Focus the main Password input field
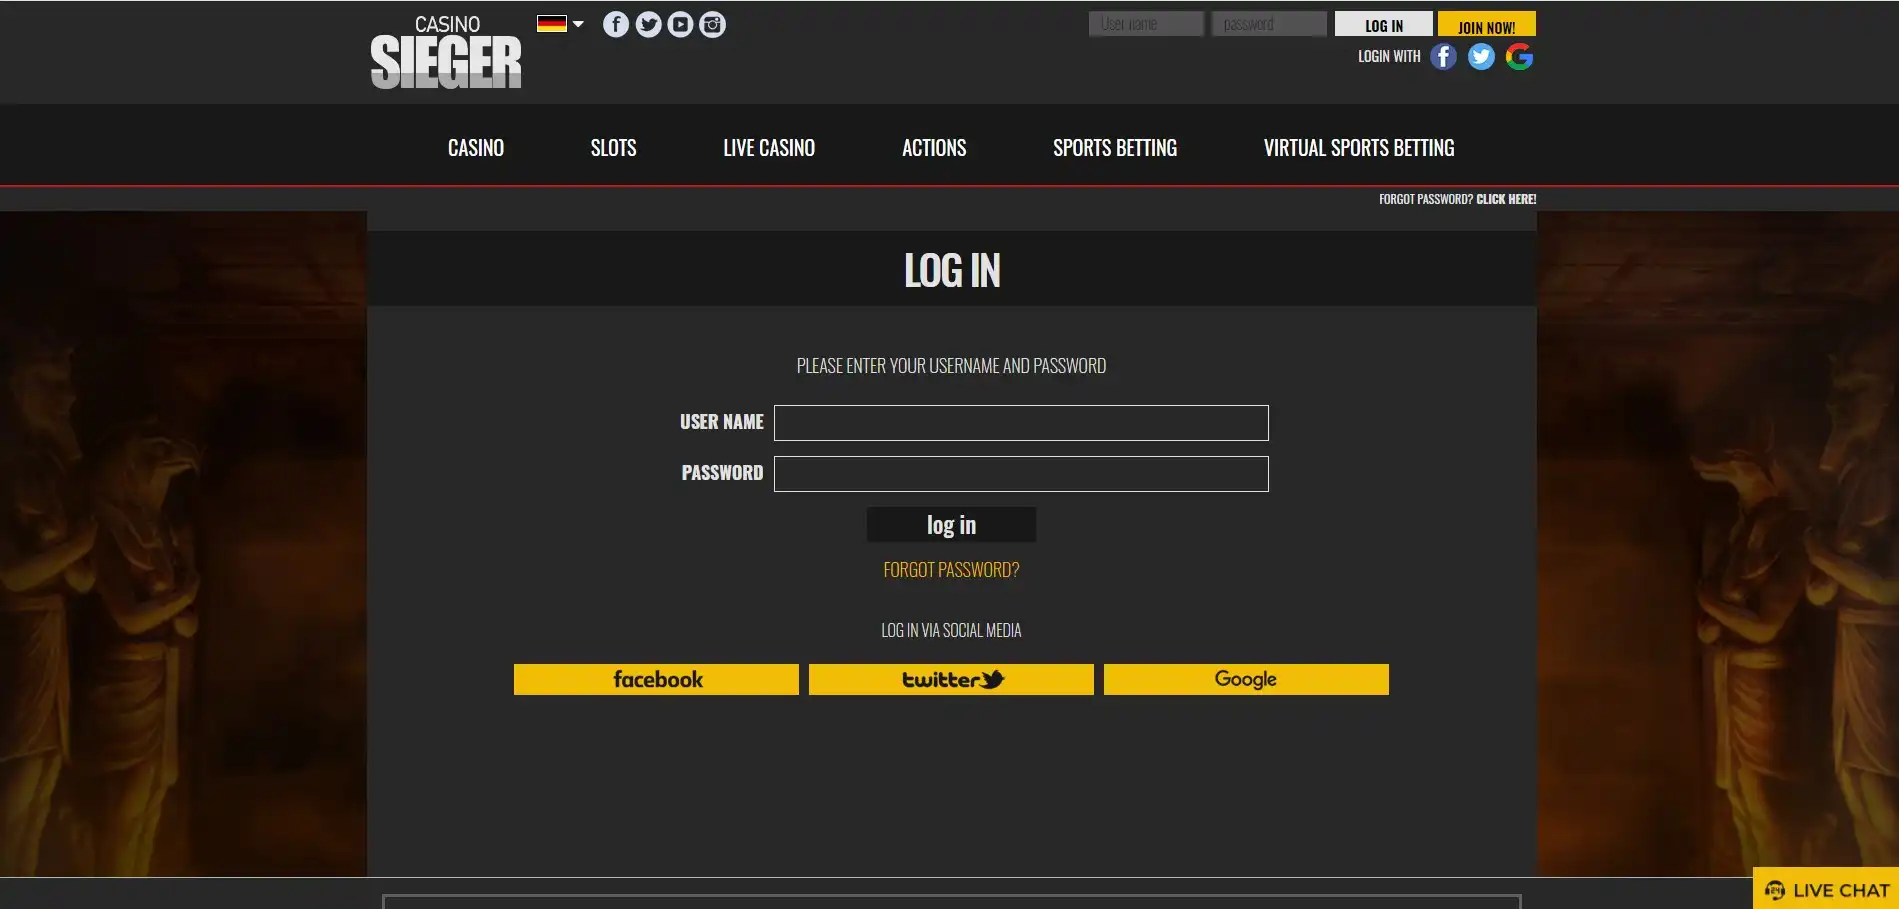Screen dimensions: 1899x909 point(1021,474)
